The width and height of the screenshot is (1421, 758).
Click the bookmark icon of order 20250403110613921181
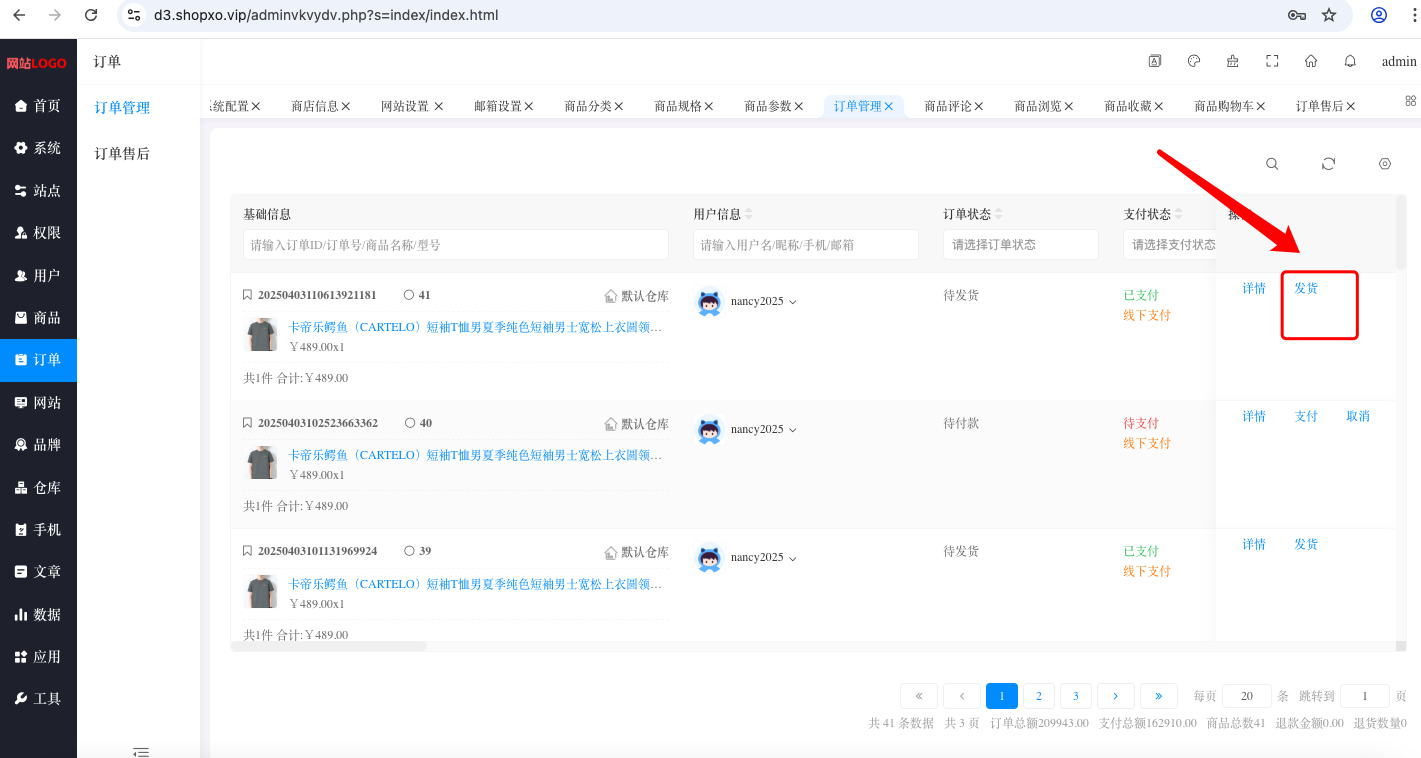[248, 295]
